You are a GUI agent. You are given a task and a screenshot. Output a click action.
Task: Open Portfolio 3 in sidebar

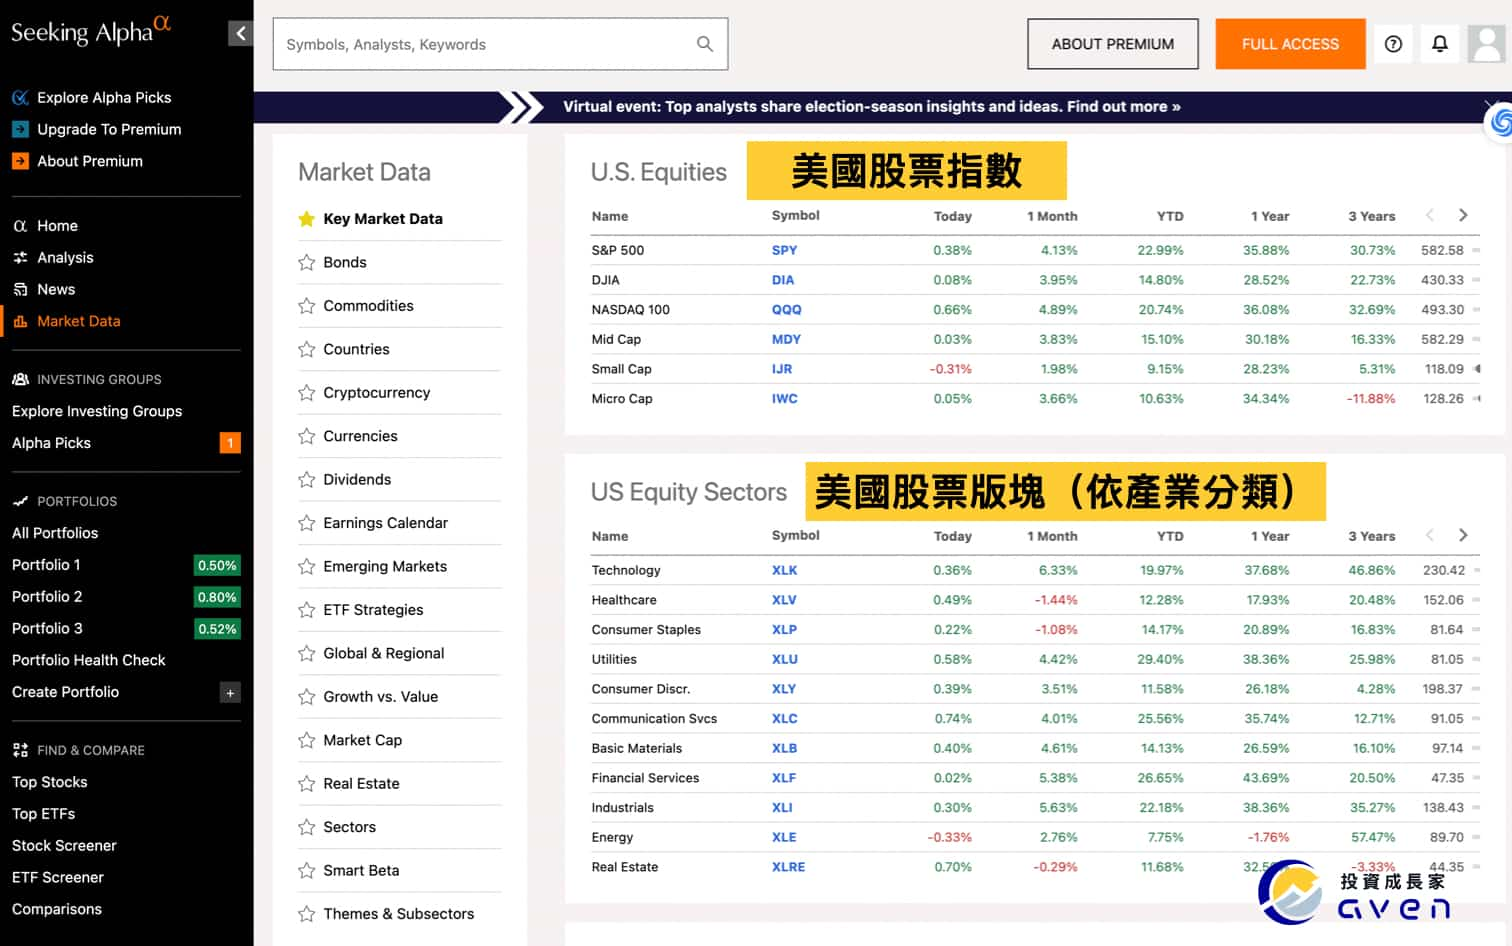pos(47,629)
